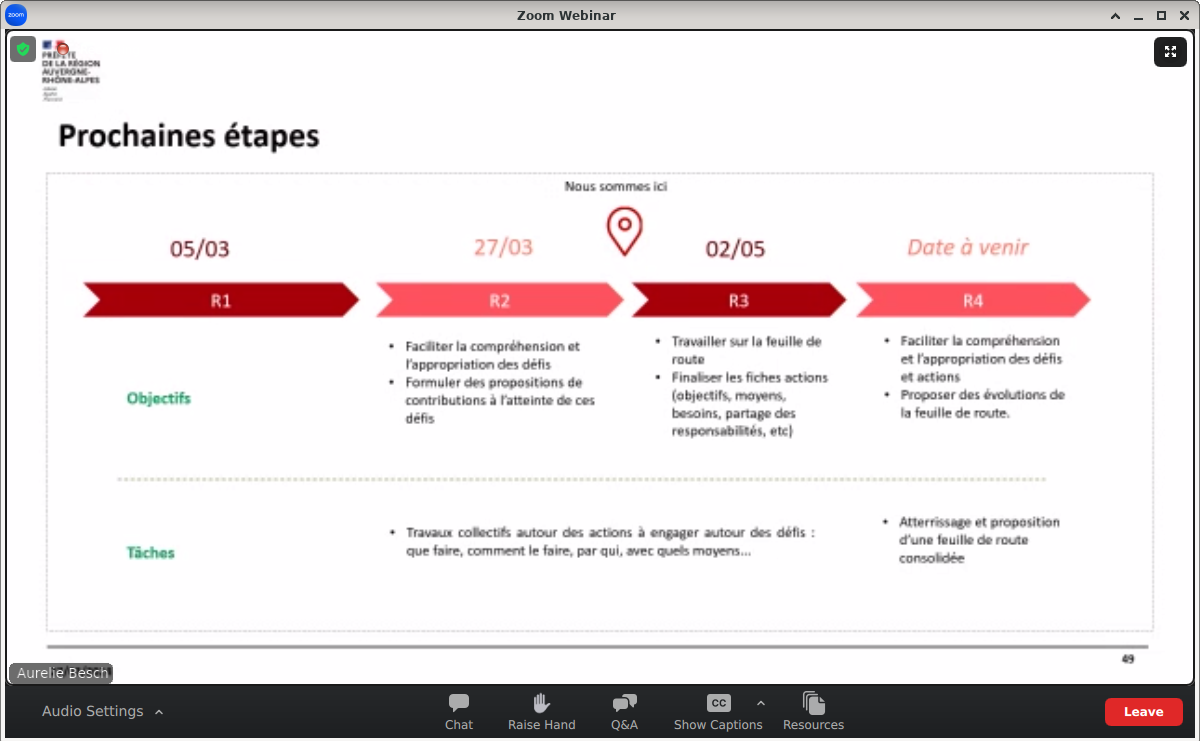
Task: Click the slide page number 49
Action: coord(1128,659)
